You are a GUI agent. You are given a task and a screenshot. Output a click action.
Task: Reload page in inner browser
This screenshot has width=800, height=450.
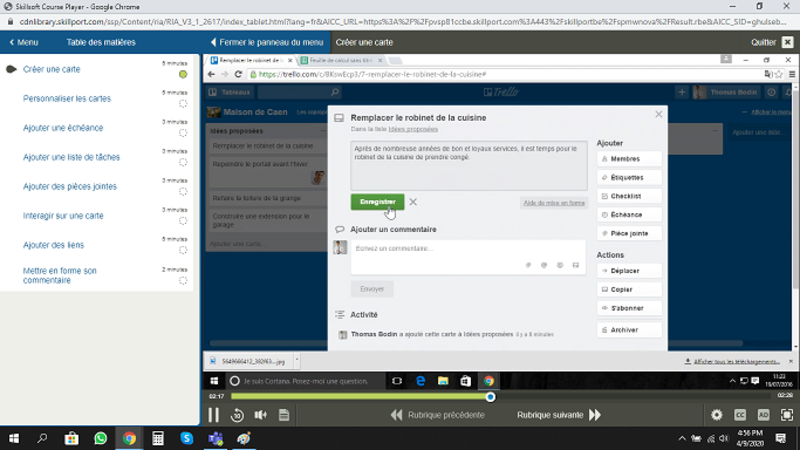(x=238, y=74)
